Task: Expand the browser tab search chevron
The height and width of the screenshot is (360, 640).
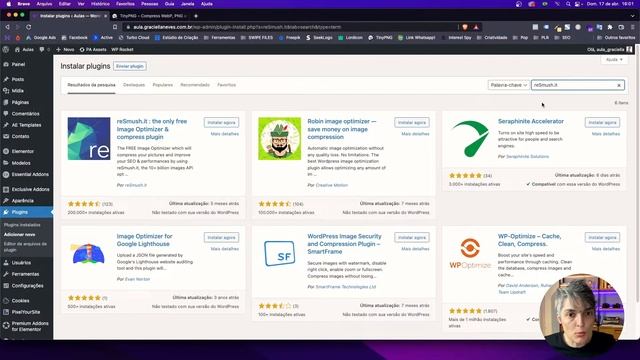Action: point(632,16)
